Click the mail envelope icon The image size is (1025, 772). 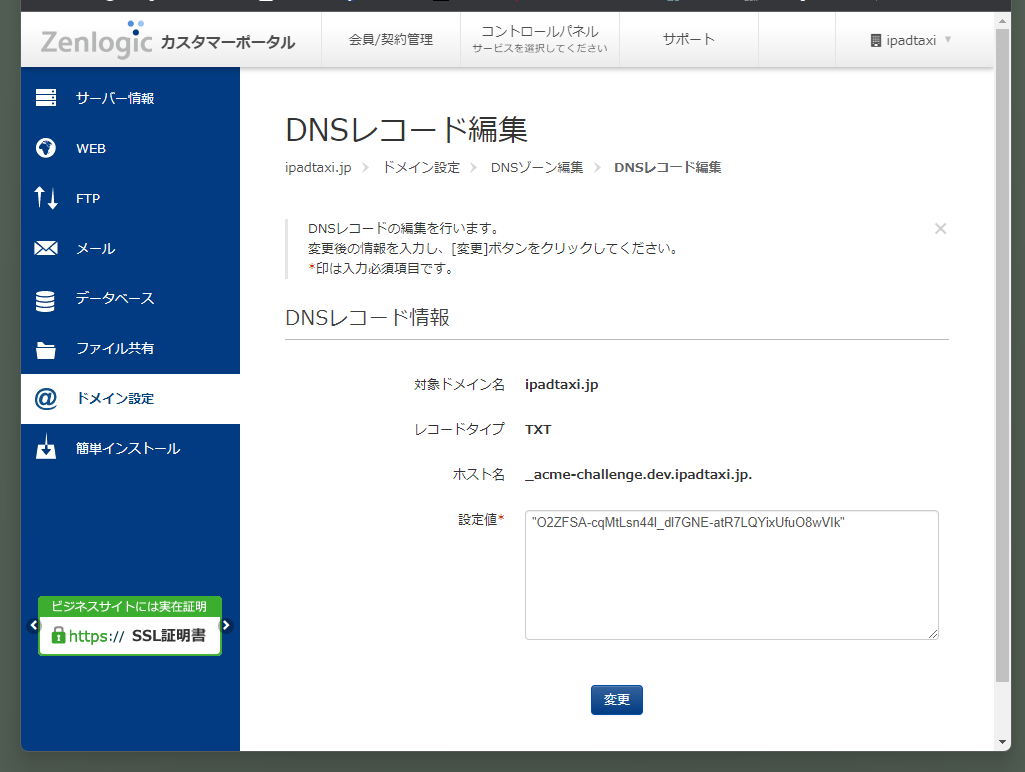point(46,248)
